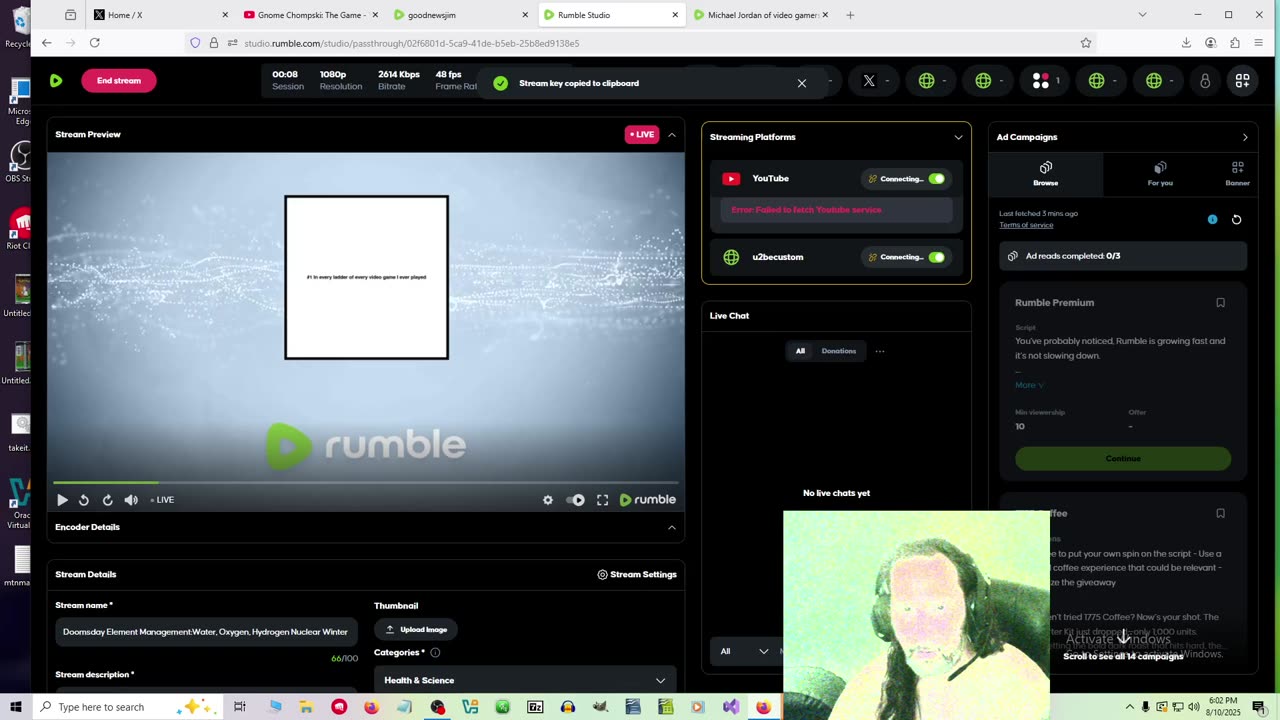Open the add-widgets grid icon at top right
This screenshot has width=1280, height=720.
point(1242,81)
